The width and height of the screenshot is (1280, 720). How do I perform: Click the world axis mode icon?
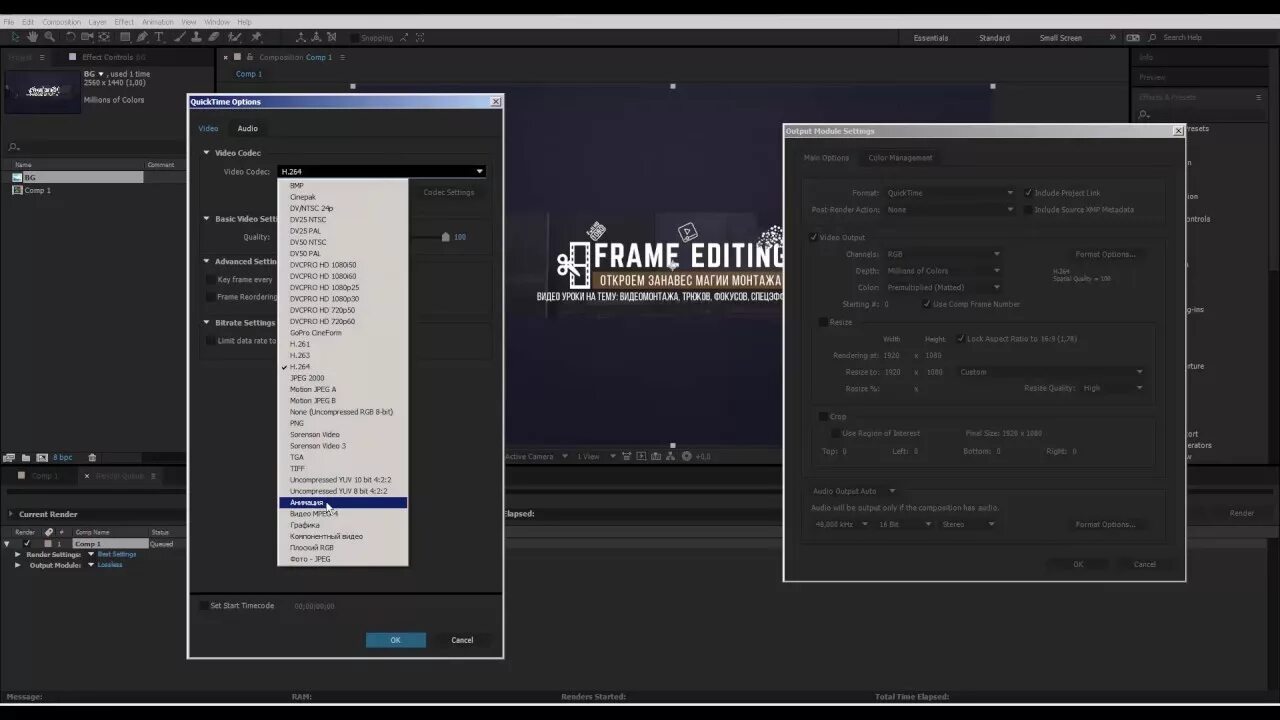pyautogui.click(x=316, y=37)
